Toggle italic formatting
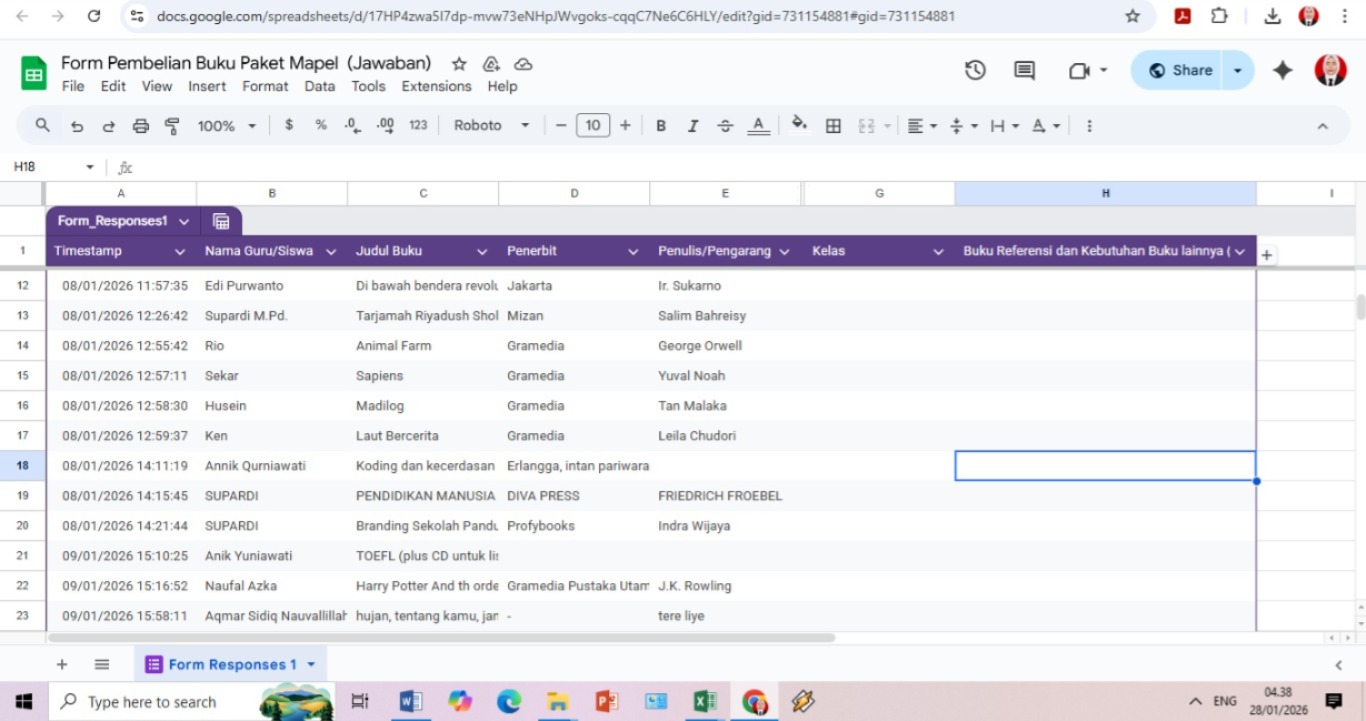 (692, 126)
